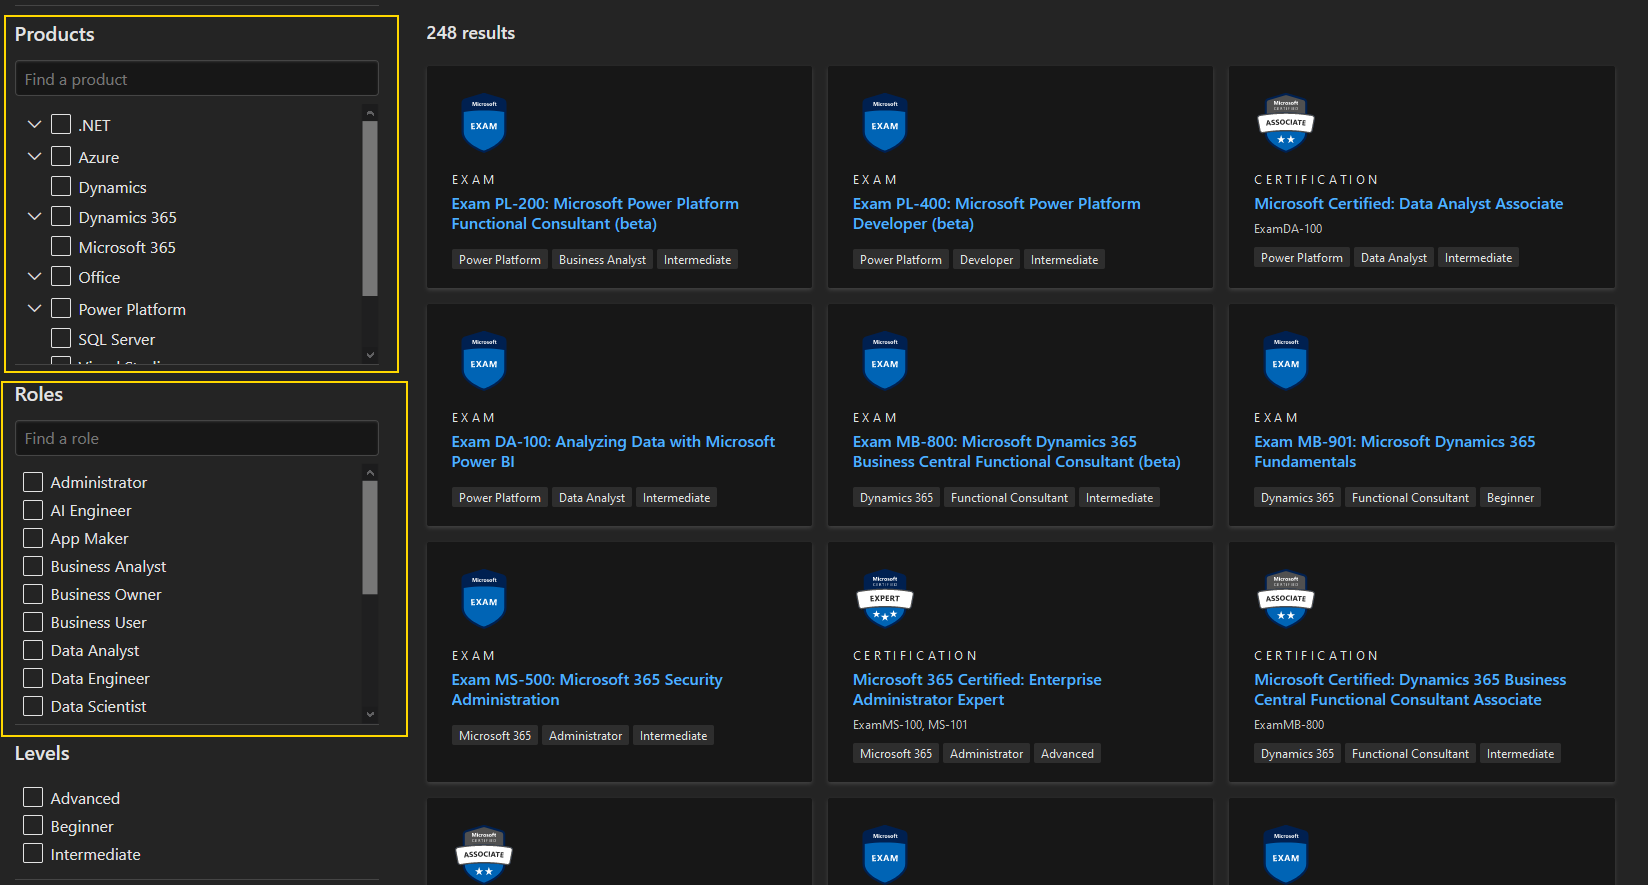
Task: Click the exam badge on the PL-200 card
Action: (x=484, y=122)
